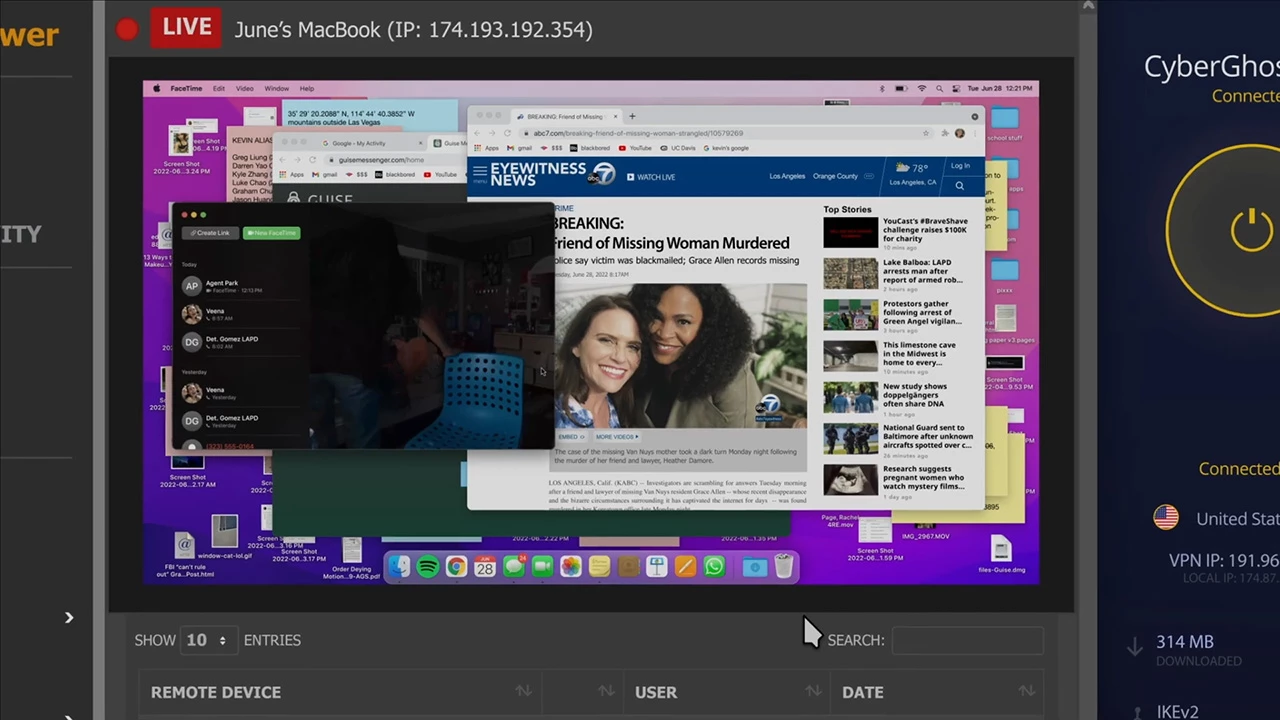Open Messages app in the dock
The height and width of the screenshot is (720, 1280).
(513, 567)
